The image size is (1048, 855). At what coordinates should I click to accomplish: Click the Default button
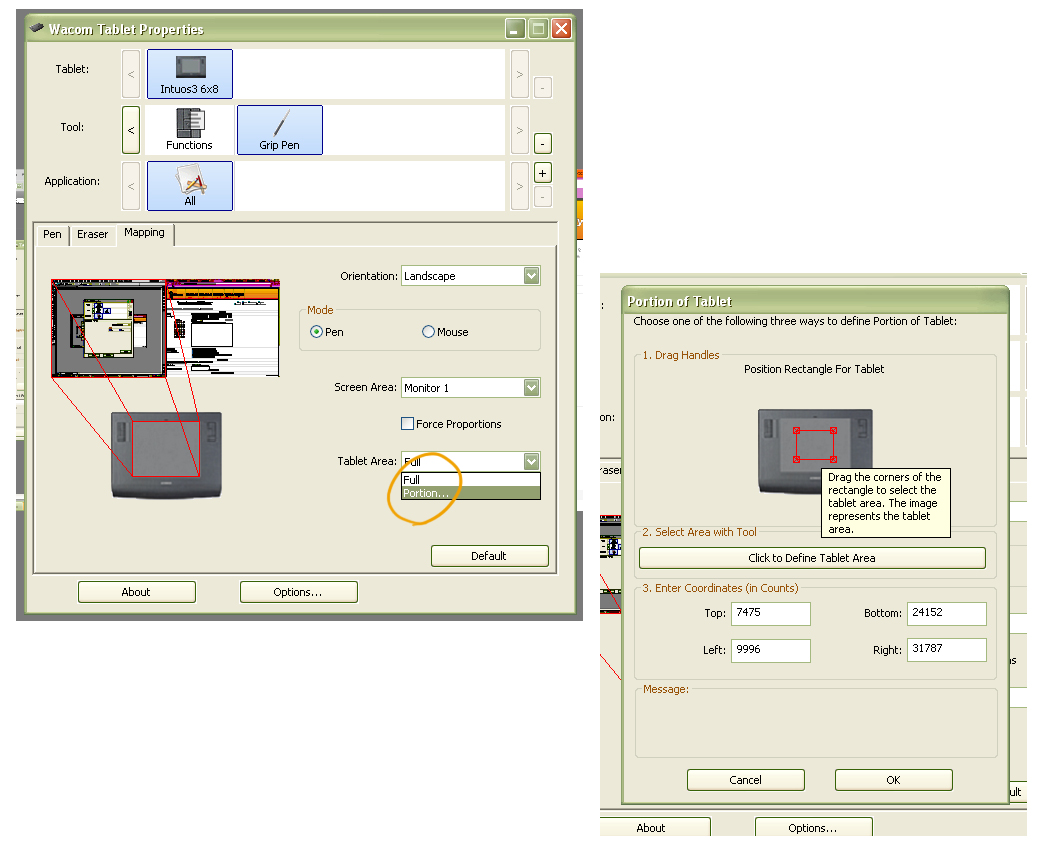[x=489, y=556]
